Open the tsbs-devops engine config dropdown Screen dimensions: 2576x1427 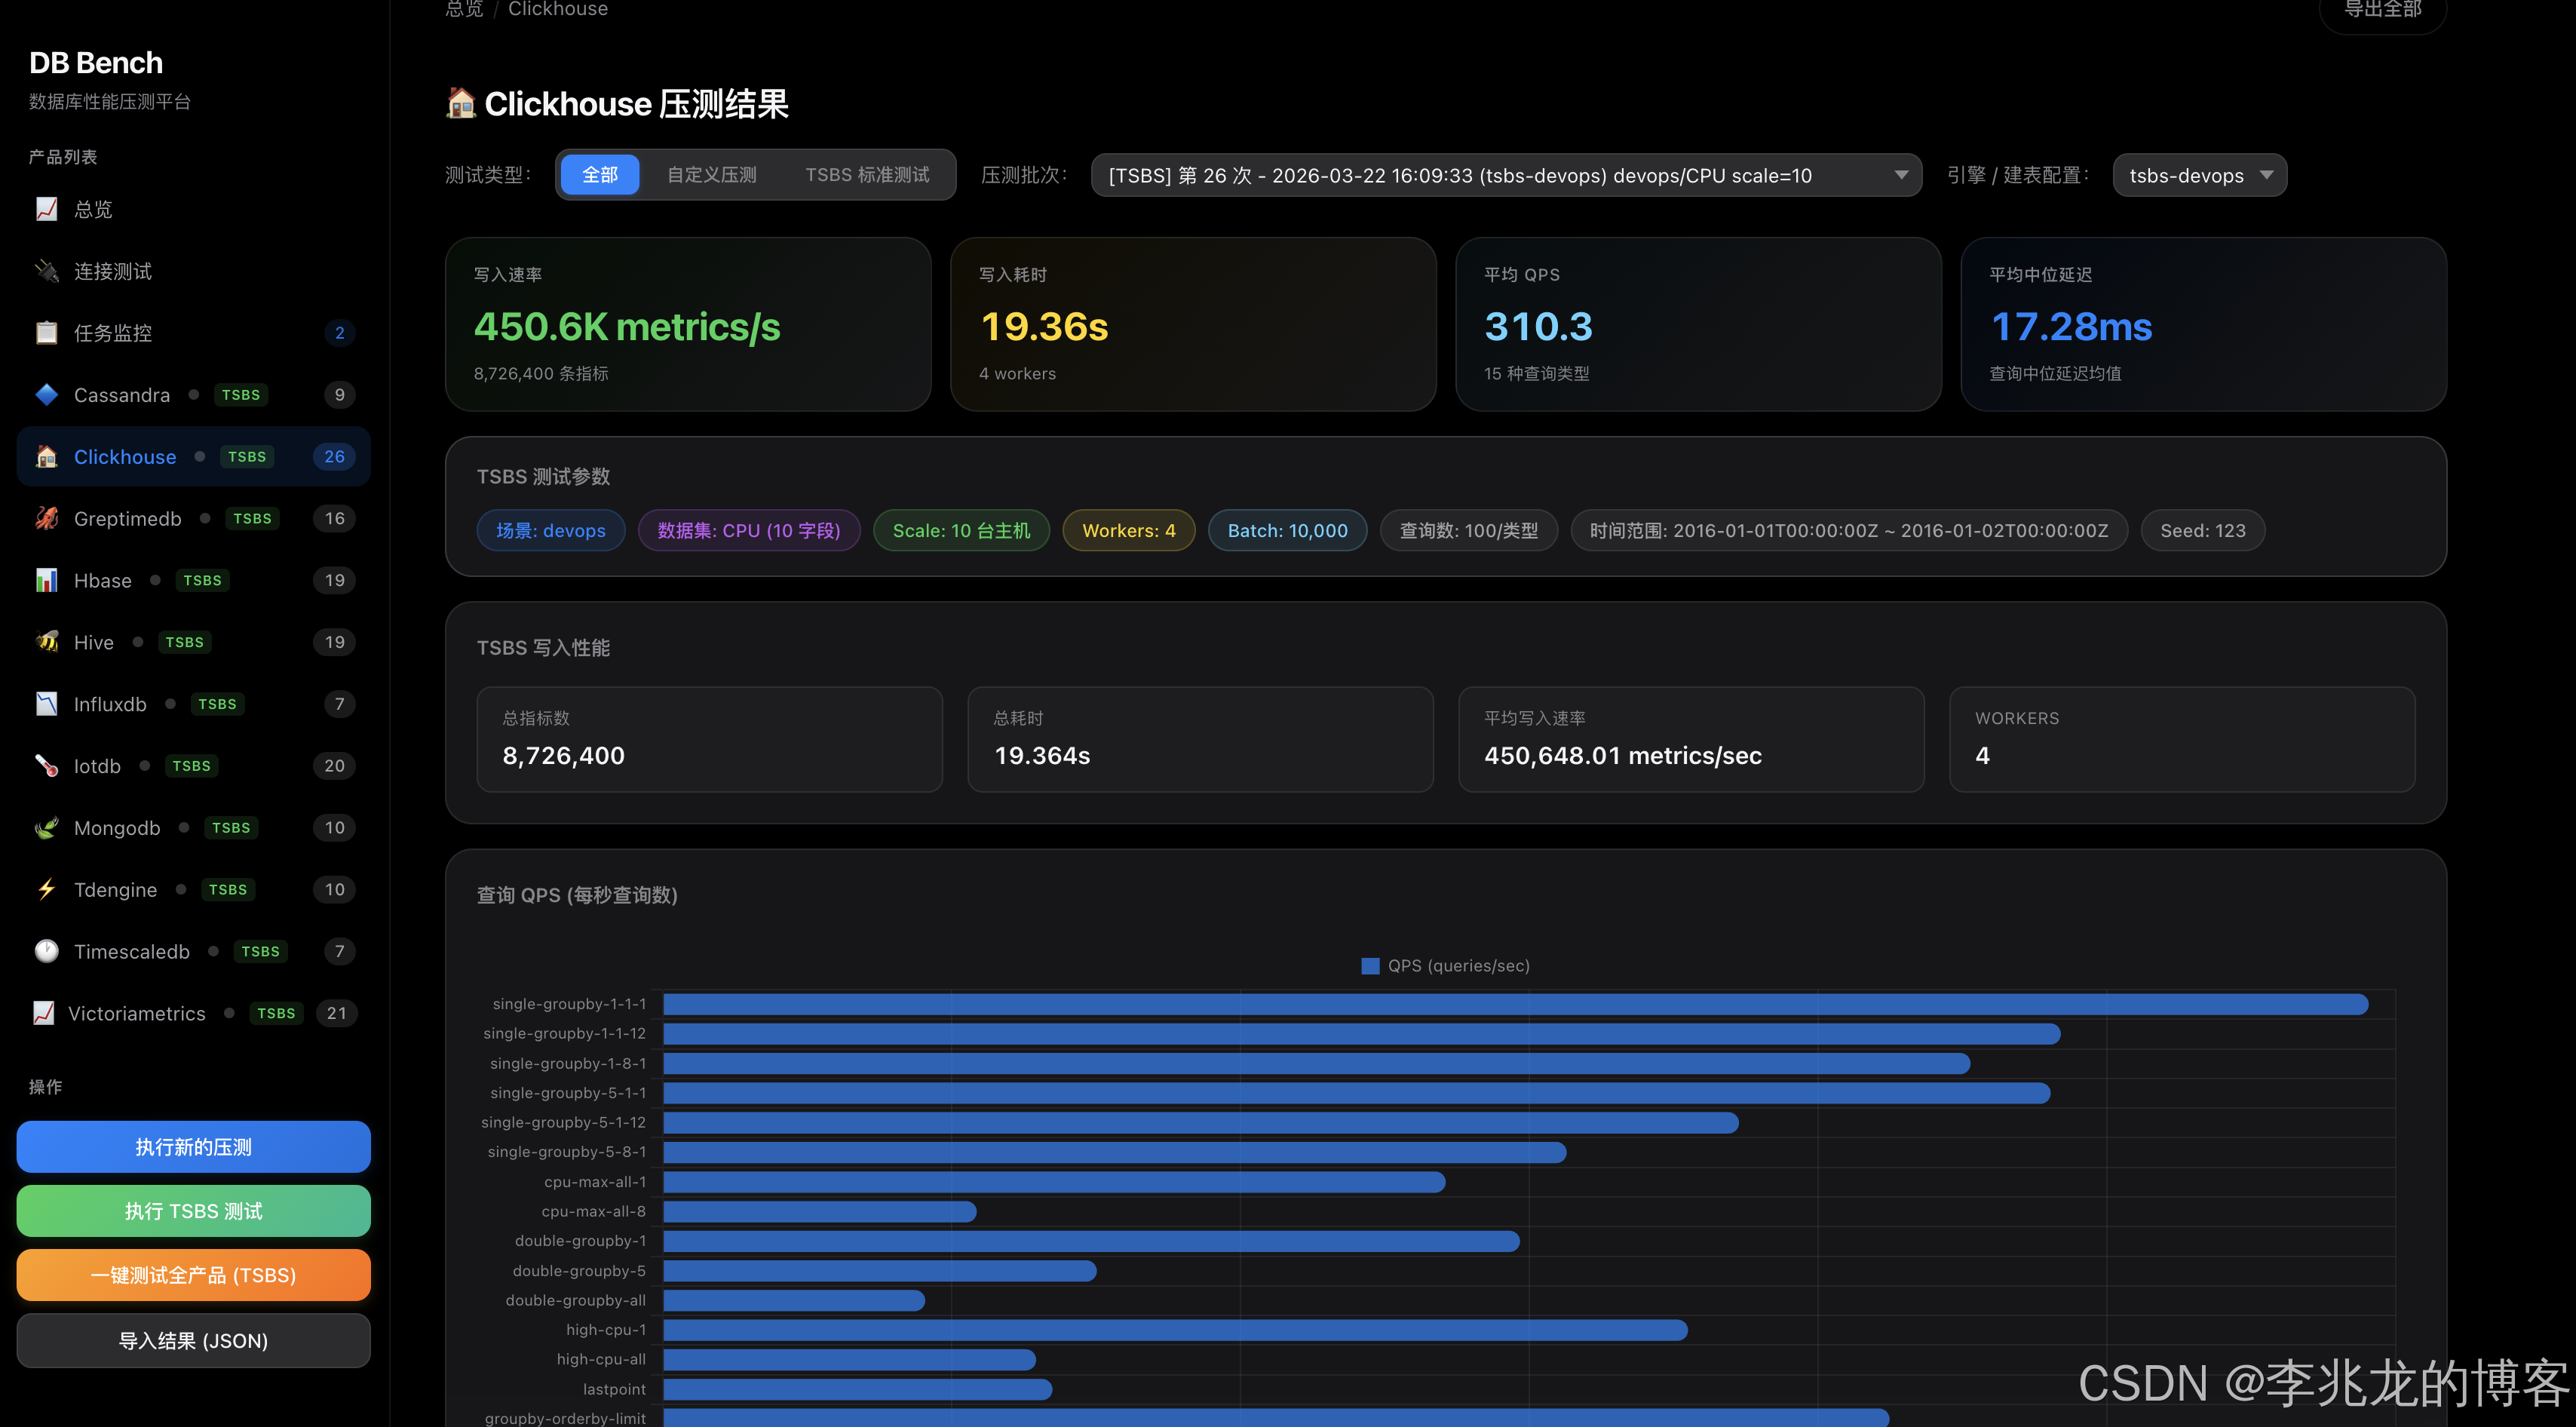tap(2199, 175)
